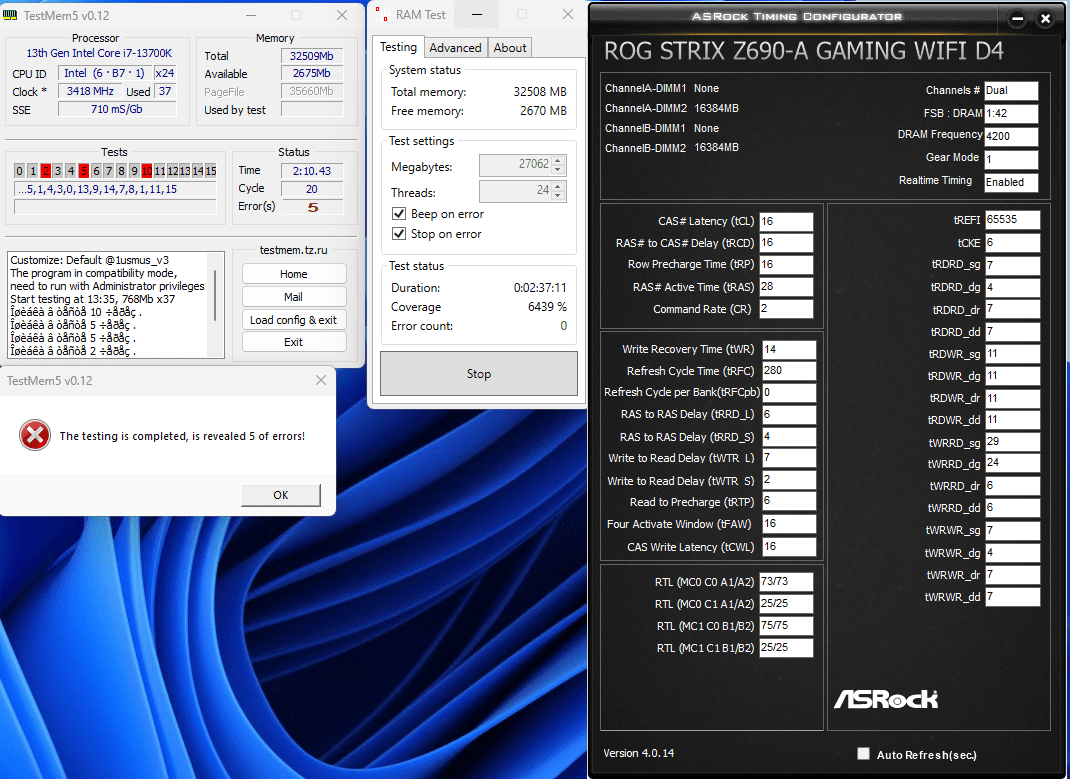Click the Available memory value 2675Mb
This screenshot has width=1070, height=779.
312,73
